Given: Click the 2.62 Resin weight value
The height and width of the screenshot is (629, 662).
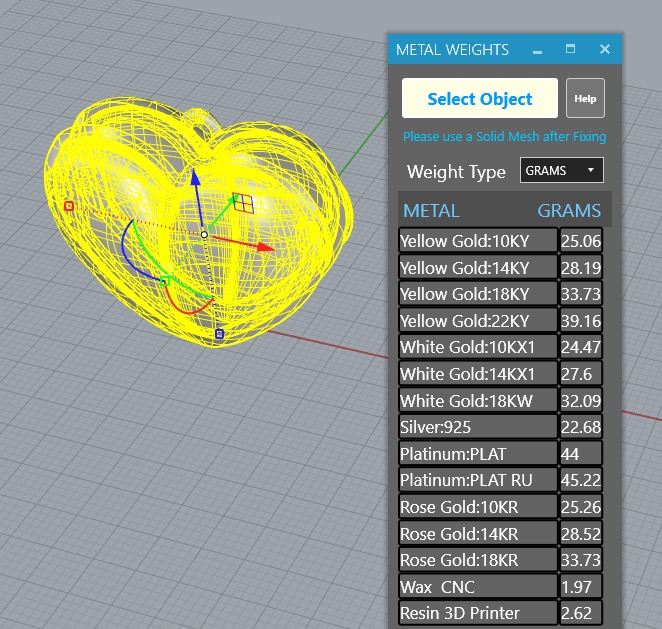Looking at the screenshot, I should tap(581, 613).
